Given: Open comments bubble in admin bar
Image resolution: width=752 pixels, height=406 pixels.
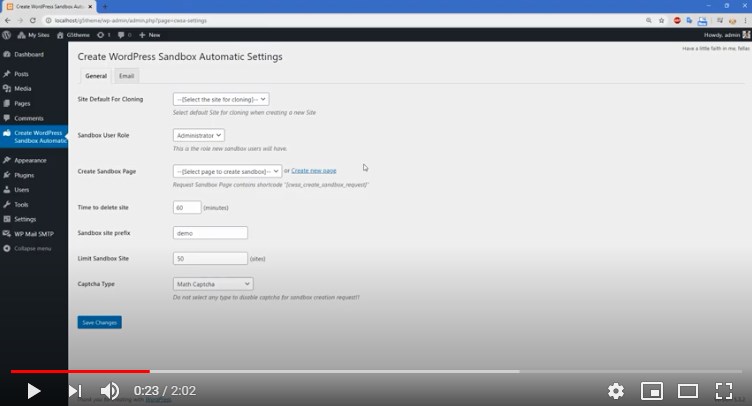Looking at the screenshot, I should pyautogui.click(x=125, y=35).
